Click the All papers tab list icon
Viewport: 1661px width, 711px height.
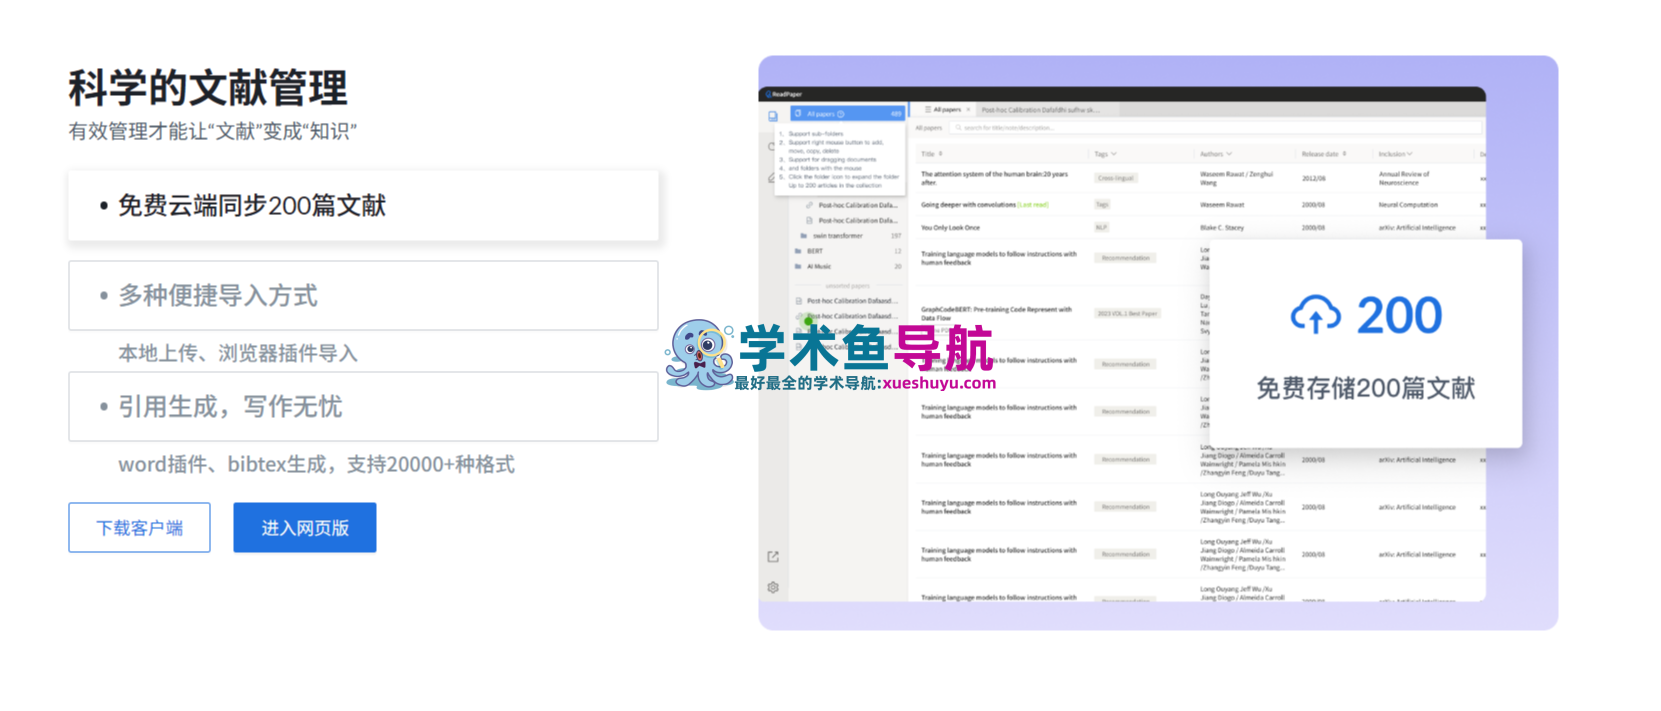(927, 110)
